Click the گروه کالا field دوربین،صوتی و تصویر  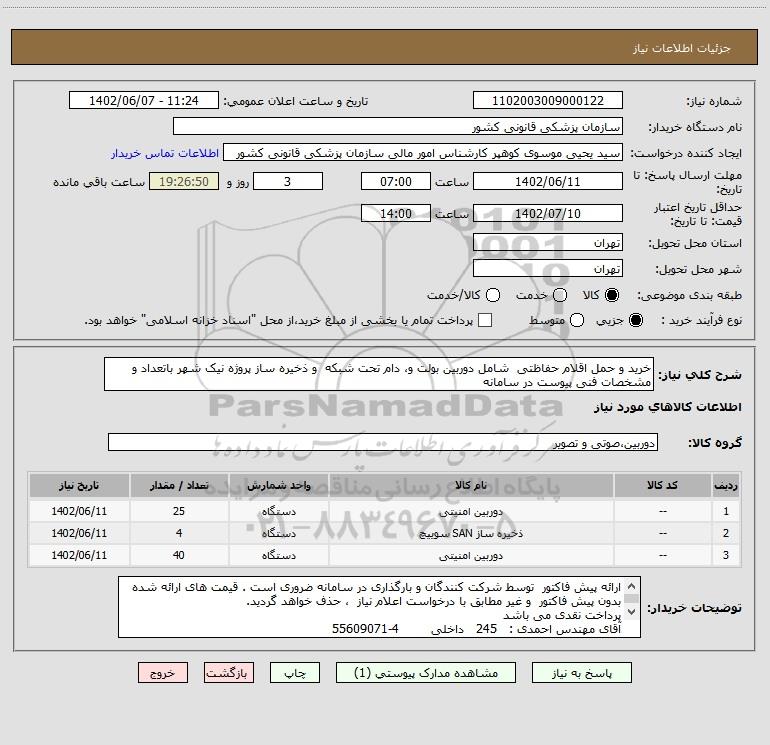pyautogui.click(x=383, y=442)
